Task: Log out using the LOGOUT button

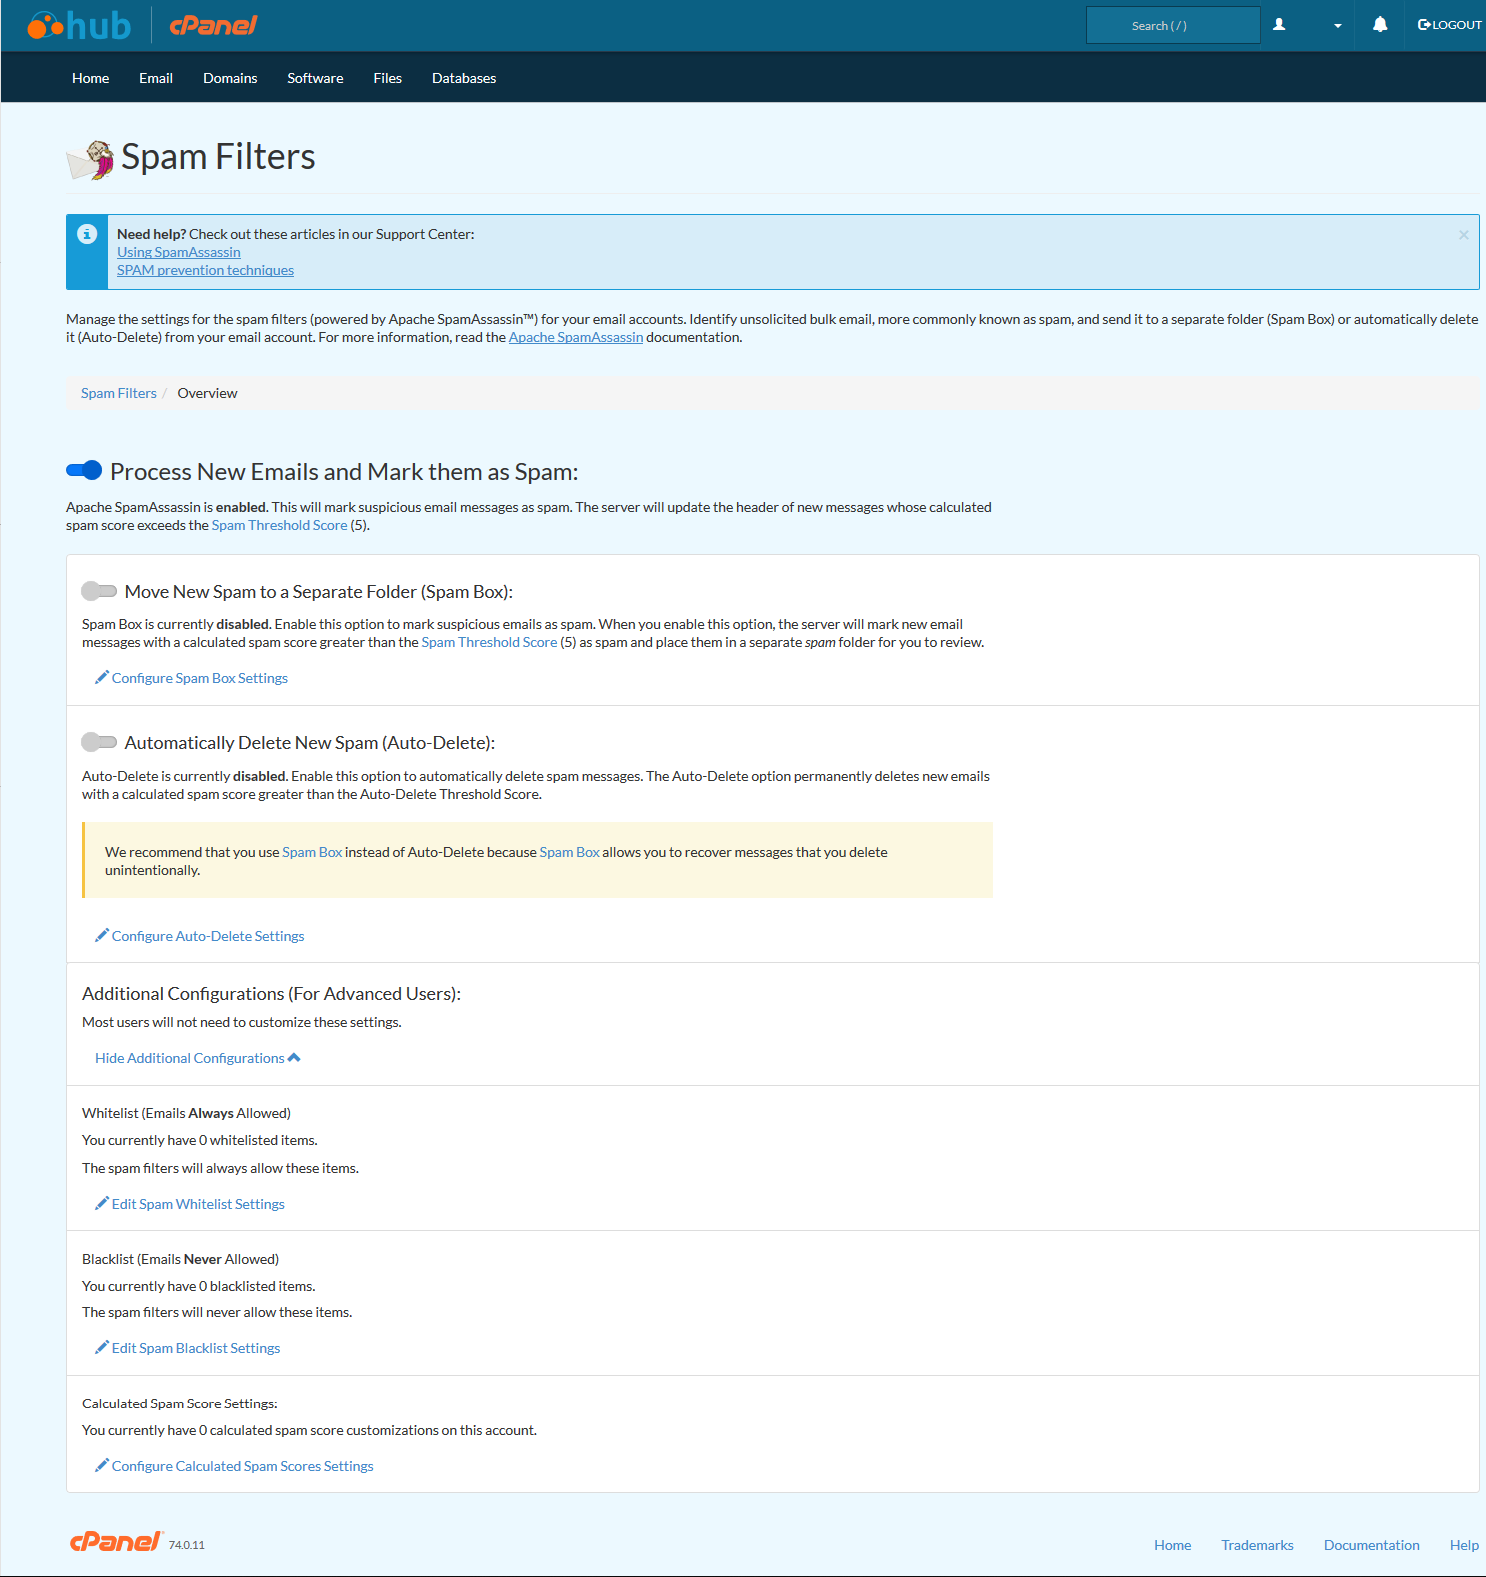Action: click(x=1449, y=25)
